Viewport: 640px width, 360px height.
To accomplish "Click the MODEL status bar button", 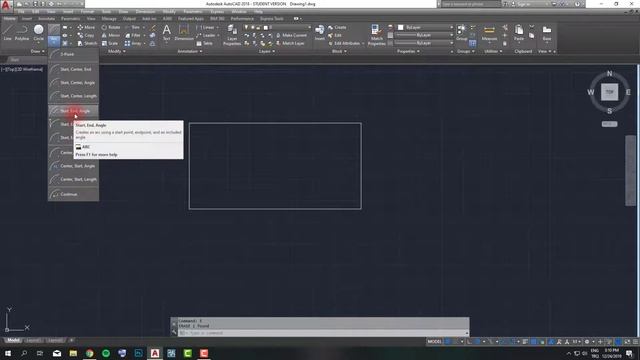I will 435,342.
